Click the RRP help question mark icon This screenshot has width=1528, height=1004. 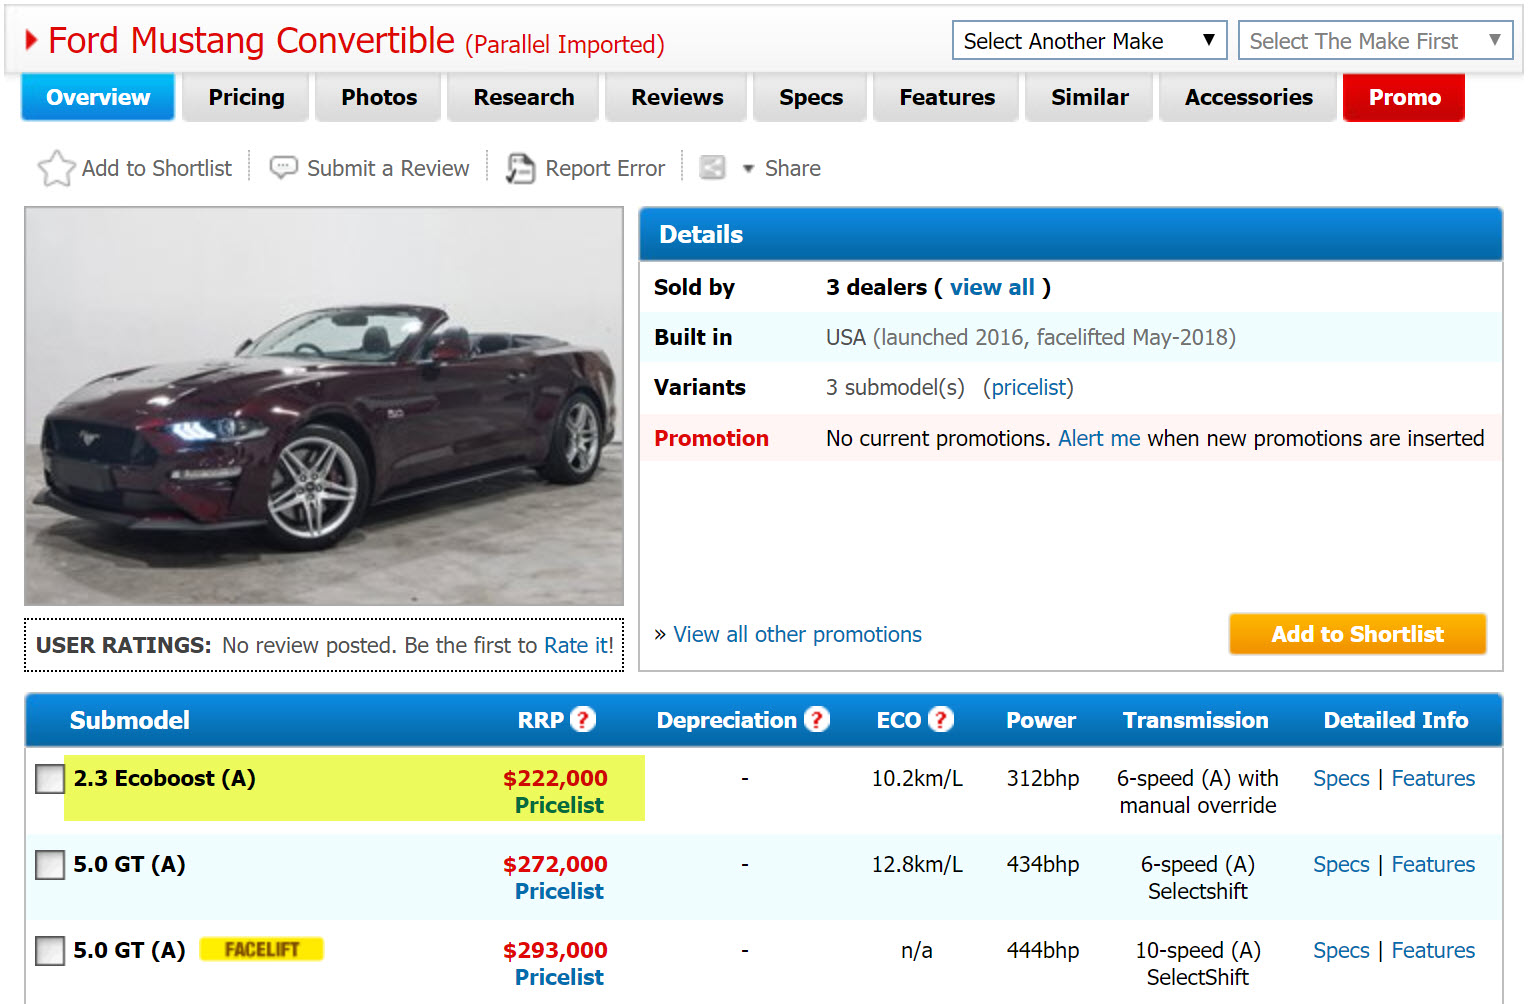click(583, 719)
